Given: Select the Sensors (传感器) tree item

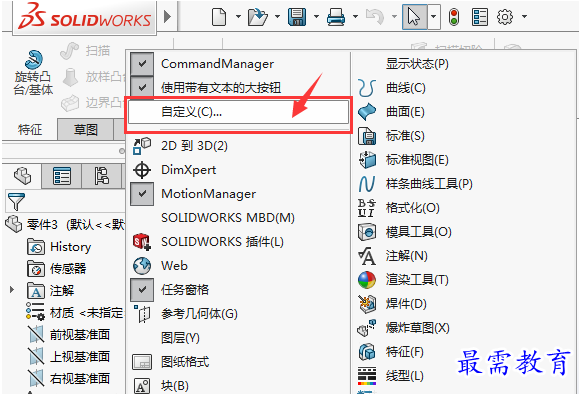Looking at the screenshot, I should 56,268.
